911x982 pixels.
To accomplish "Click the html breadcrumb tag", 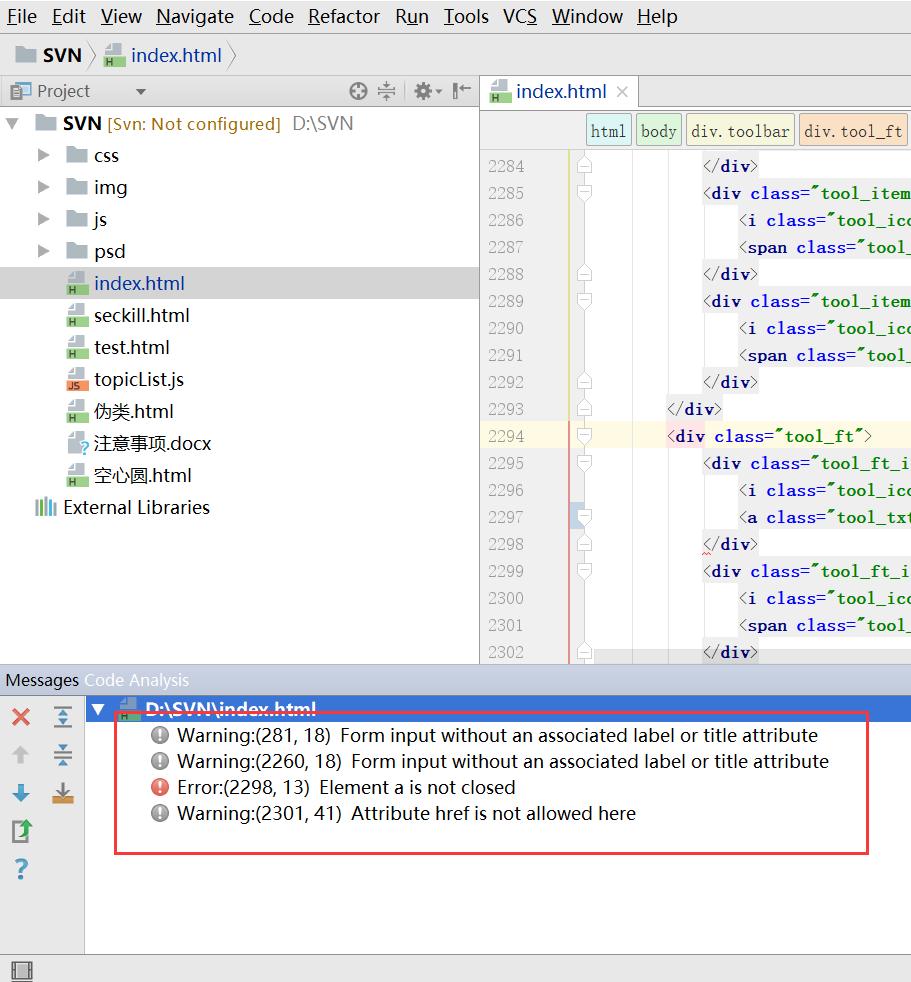I will (x=608, y=131).
